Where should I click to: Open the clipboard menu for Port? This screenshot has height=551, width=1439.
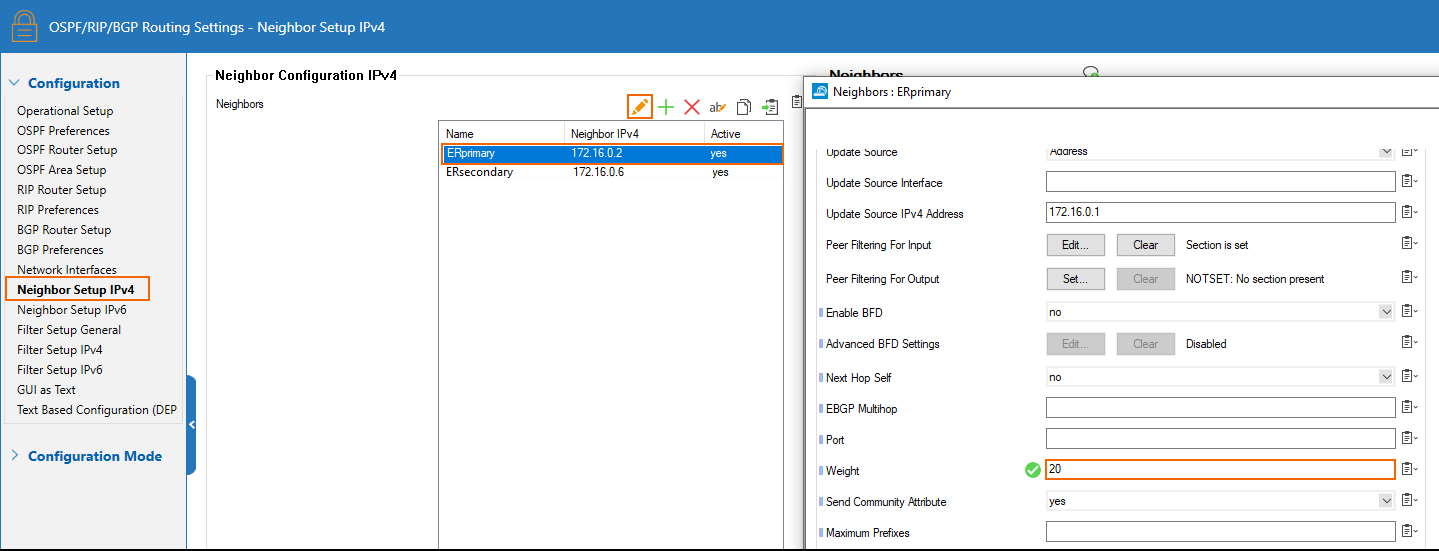[x=1409, y=439]
